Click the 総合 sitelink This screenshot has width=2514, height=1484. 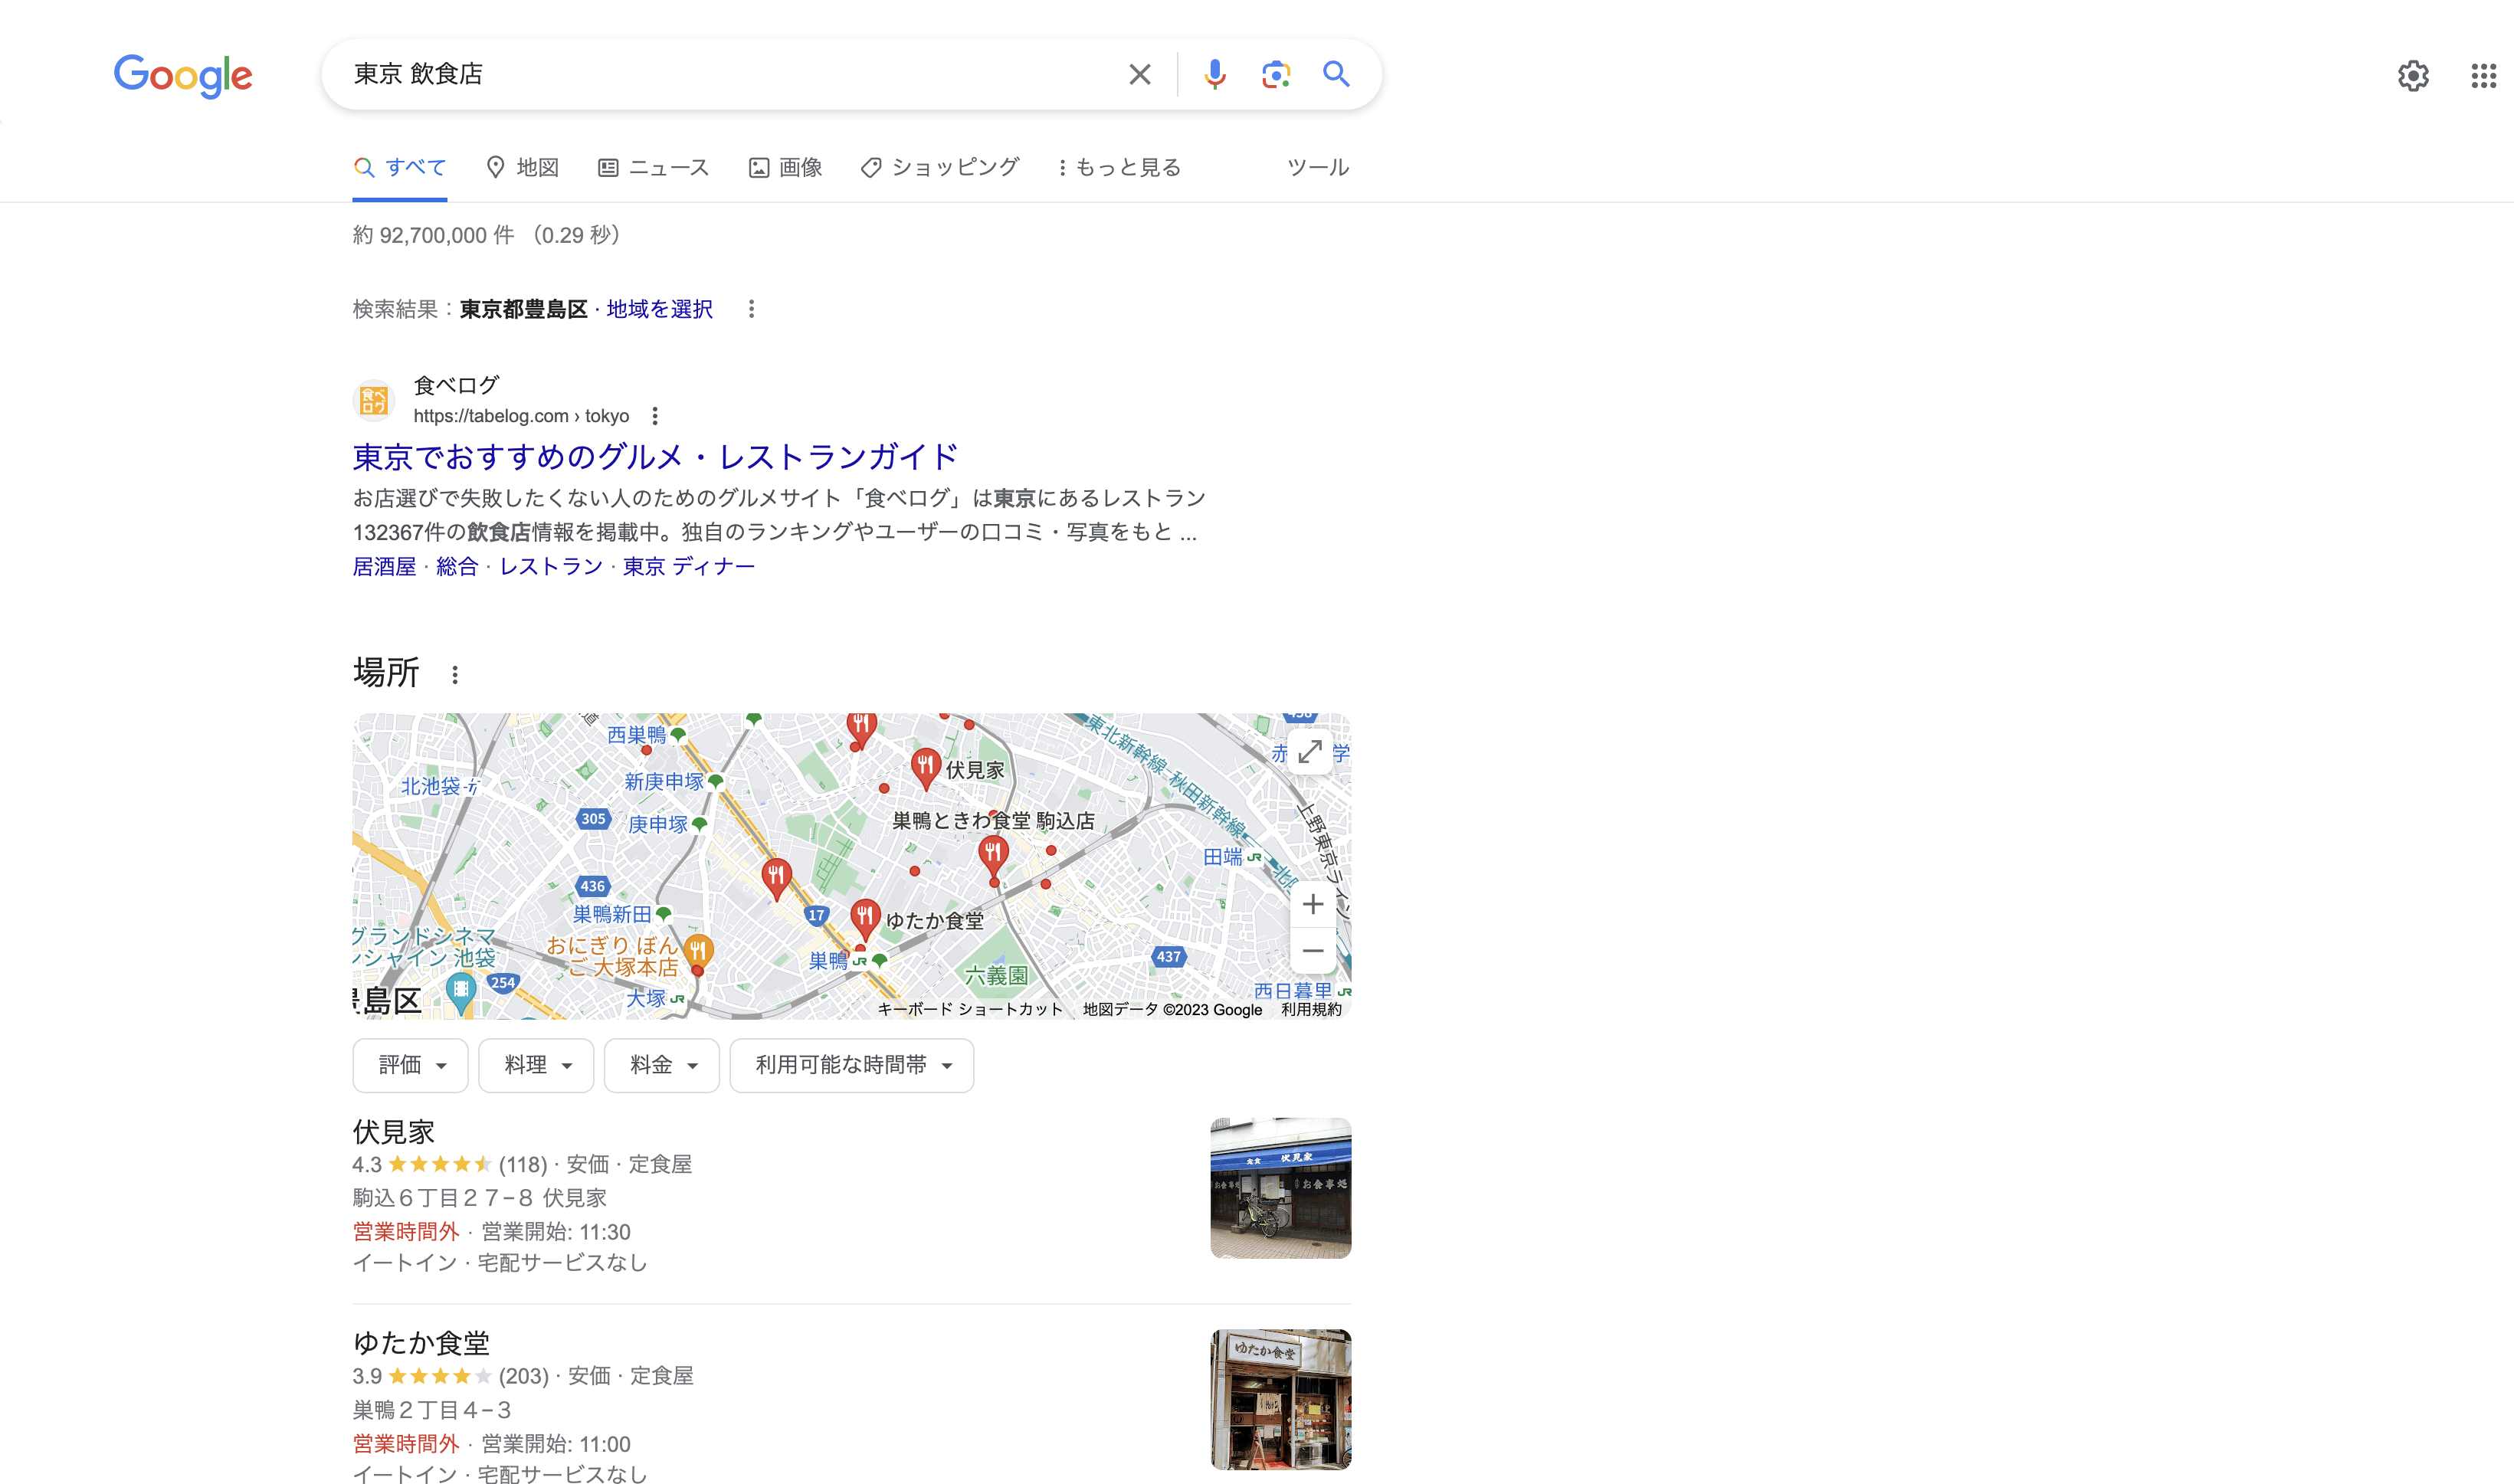tap(457, 567)
